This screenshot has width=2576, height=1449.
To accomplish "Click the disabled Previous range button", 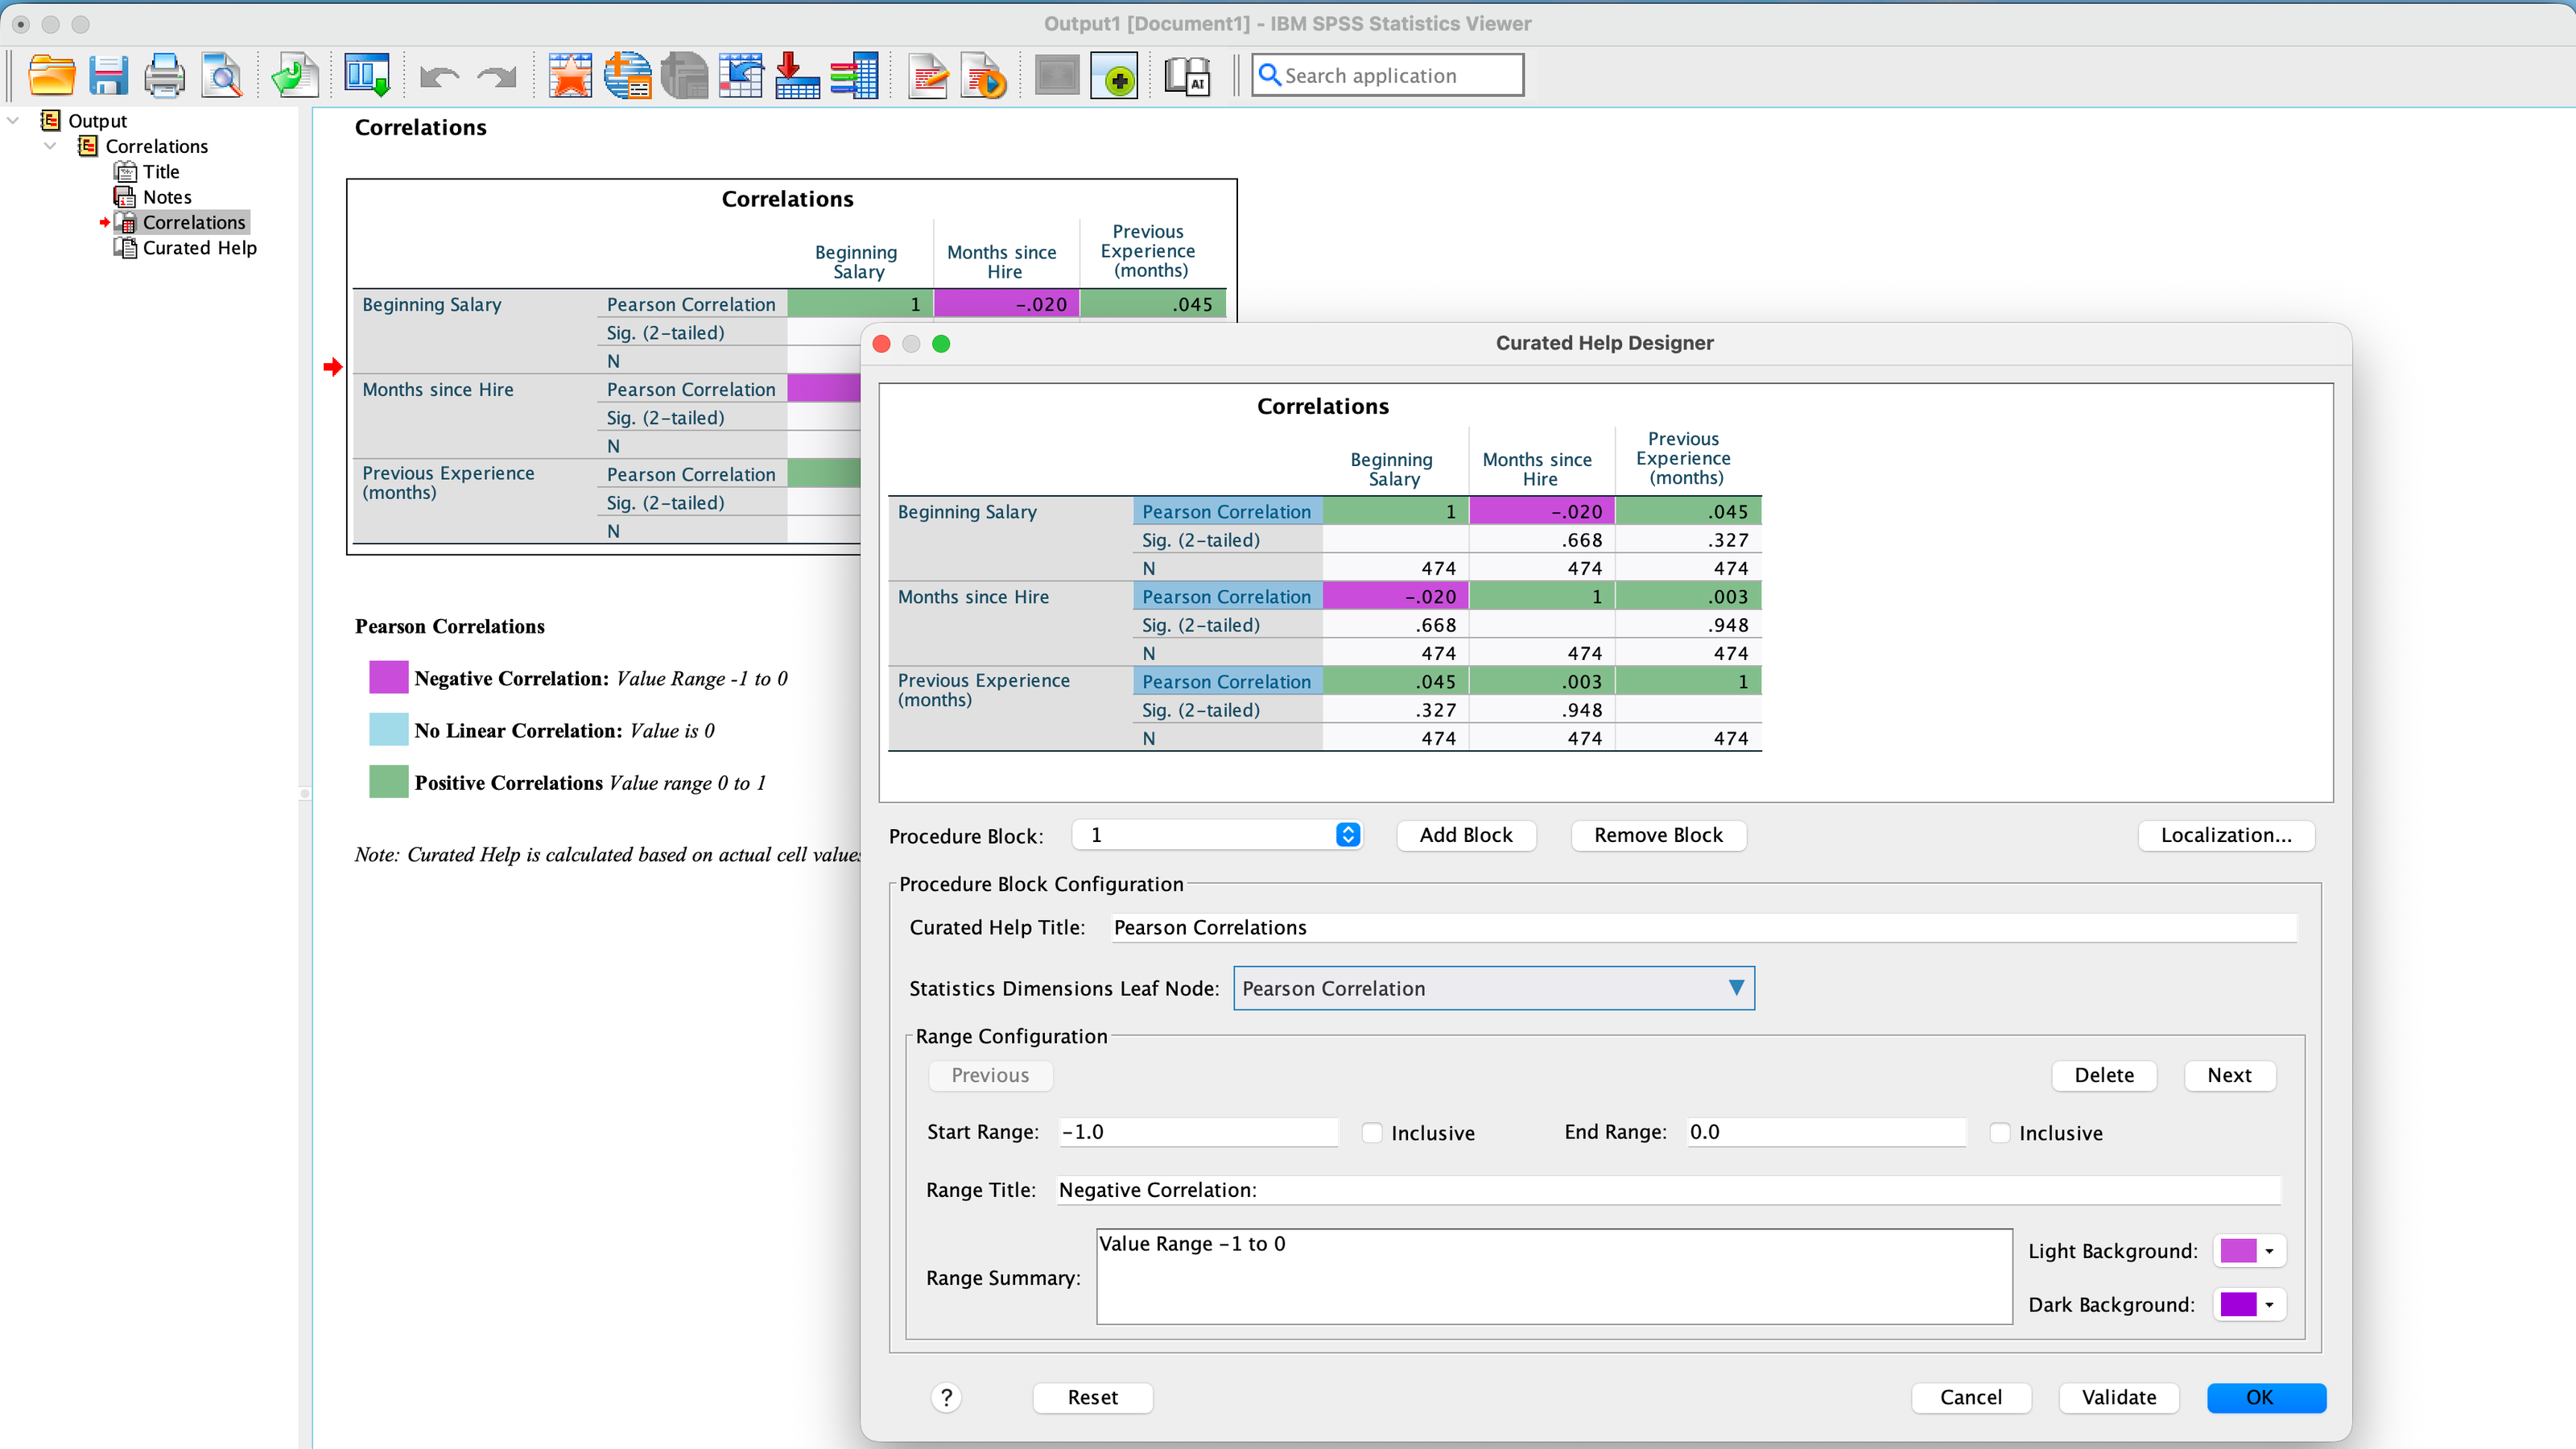I will (990, 1075).
